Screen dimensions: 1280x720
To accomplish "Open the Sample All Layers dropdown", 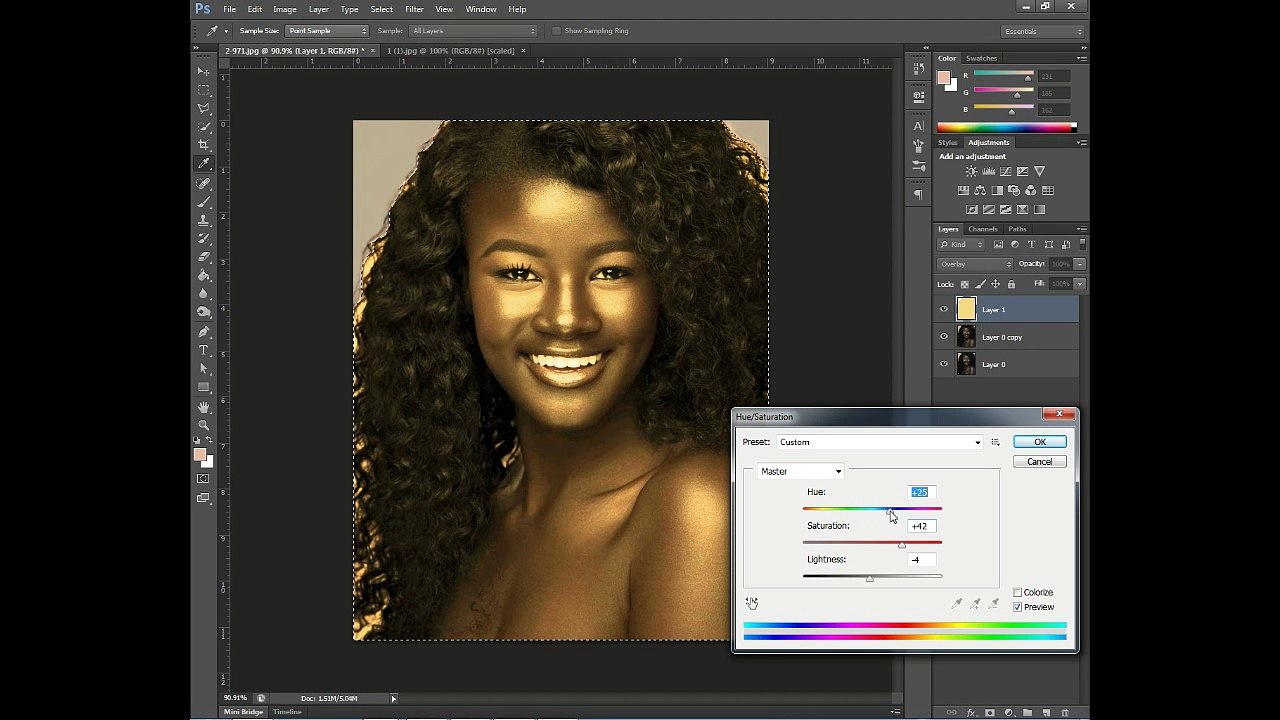I will pyautogui.click(x=472, y=31).
